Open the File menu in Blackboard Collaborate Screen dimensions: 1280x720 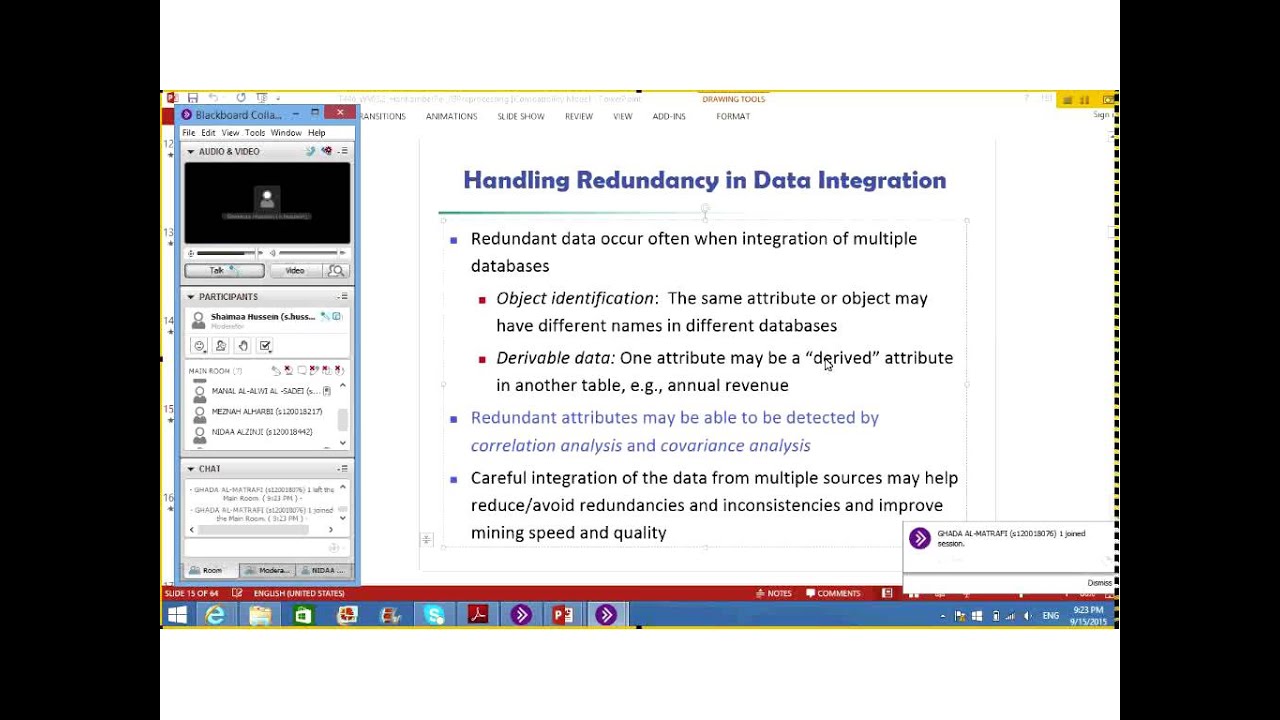pyautogui.click(x=188, y=133)
